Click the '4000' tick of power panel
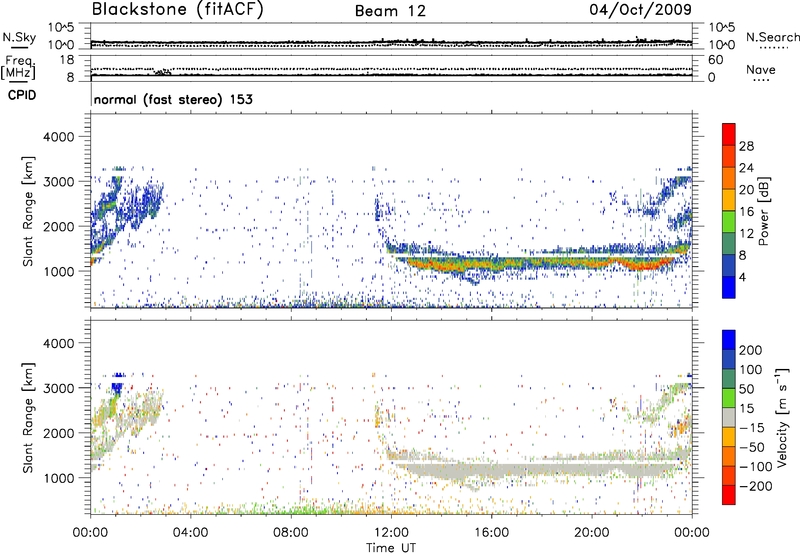800x554 pixels. (59, 137)
